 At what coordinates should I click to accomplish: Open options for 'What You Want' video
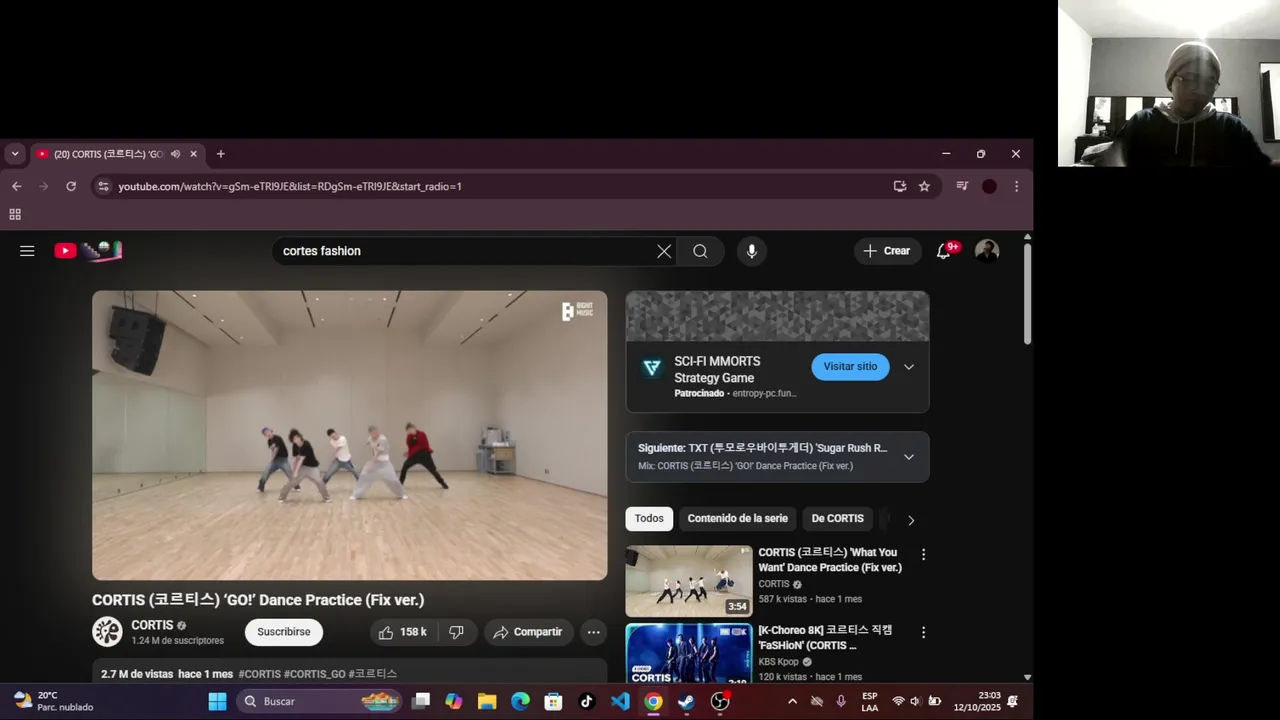pos(923,555)
